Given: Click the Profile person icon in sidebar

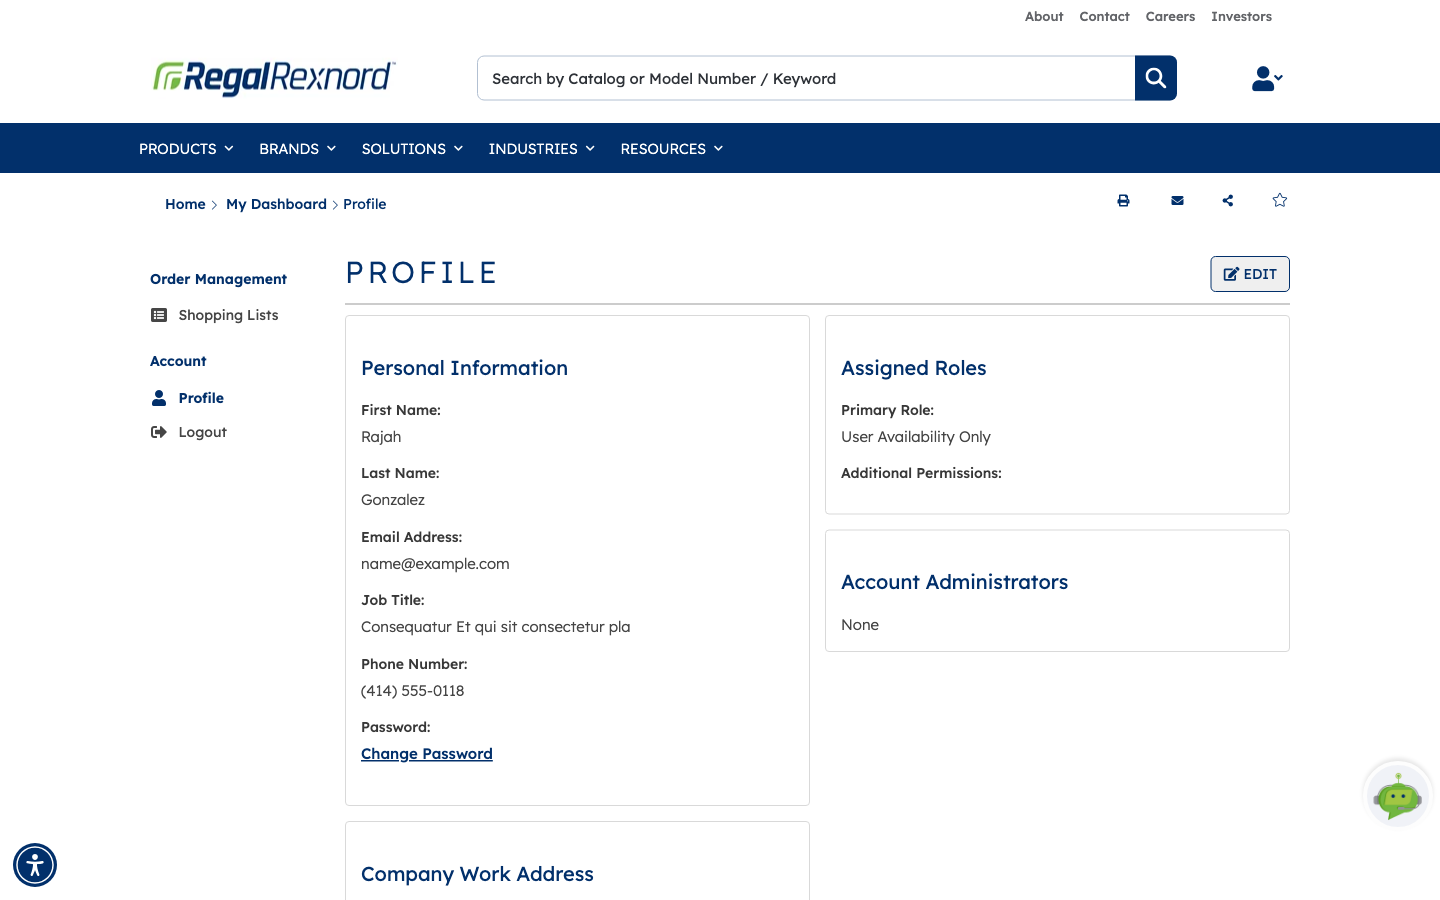Looking at the screenshot, I should coord(159,398).
